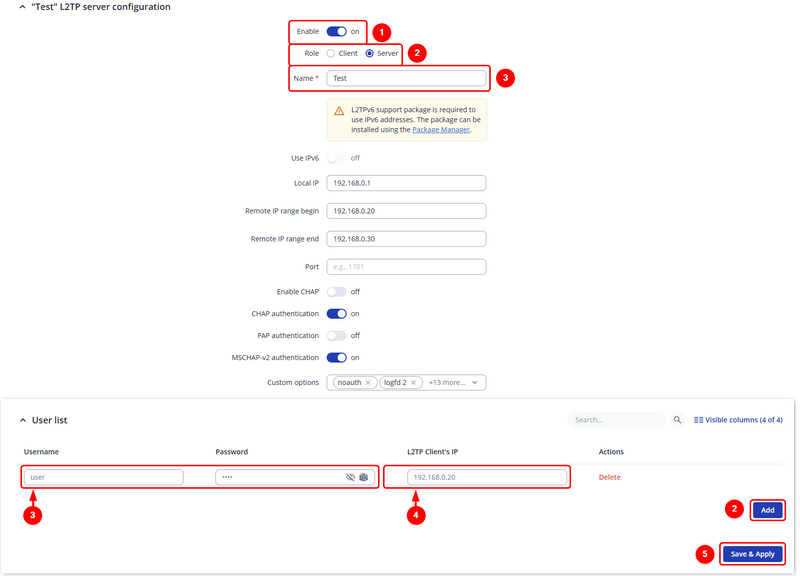This screenshot has height=576, width=800.
Task: Disable CHAP authentication switch
Action: coord(337,314)
